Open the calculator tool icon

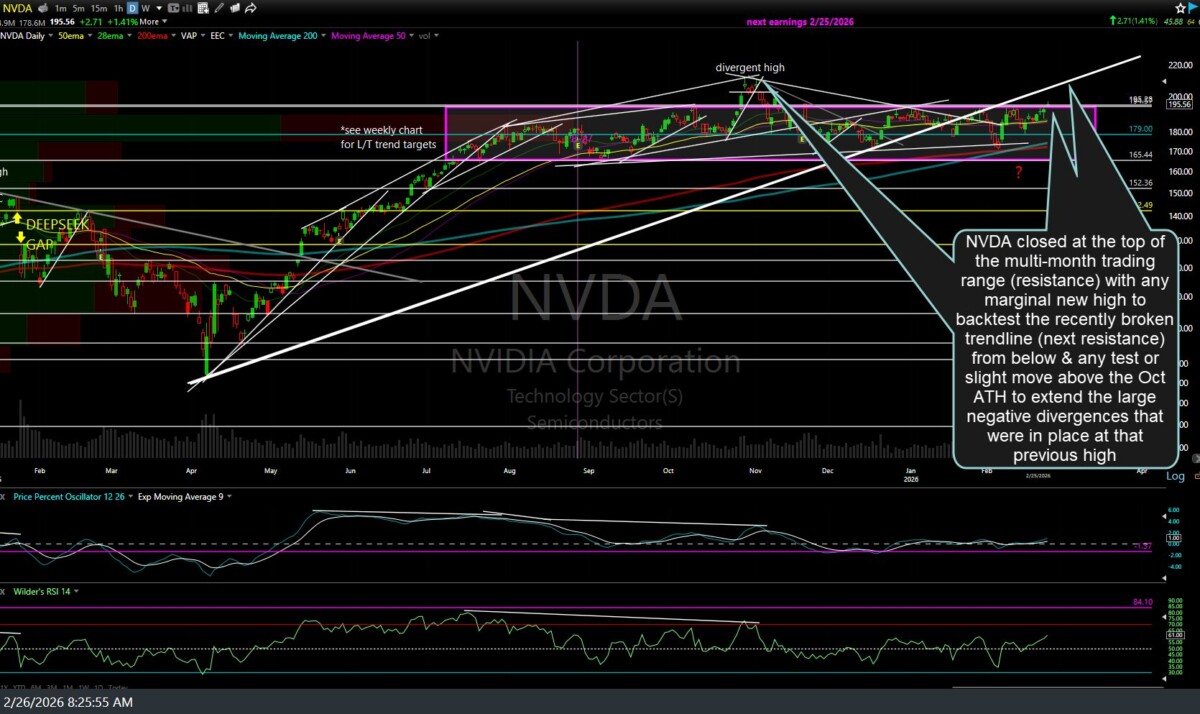tap(203, 8)
